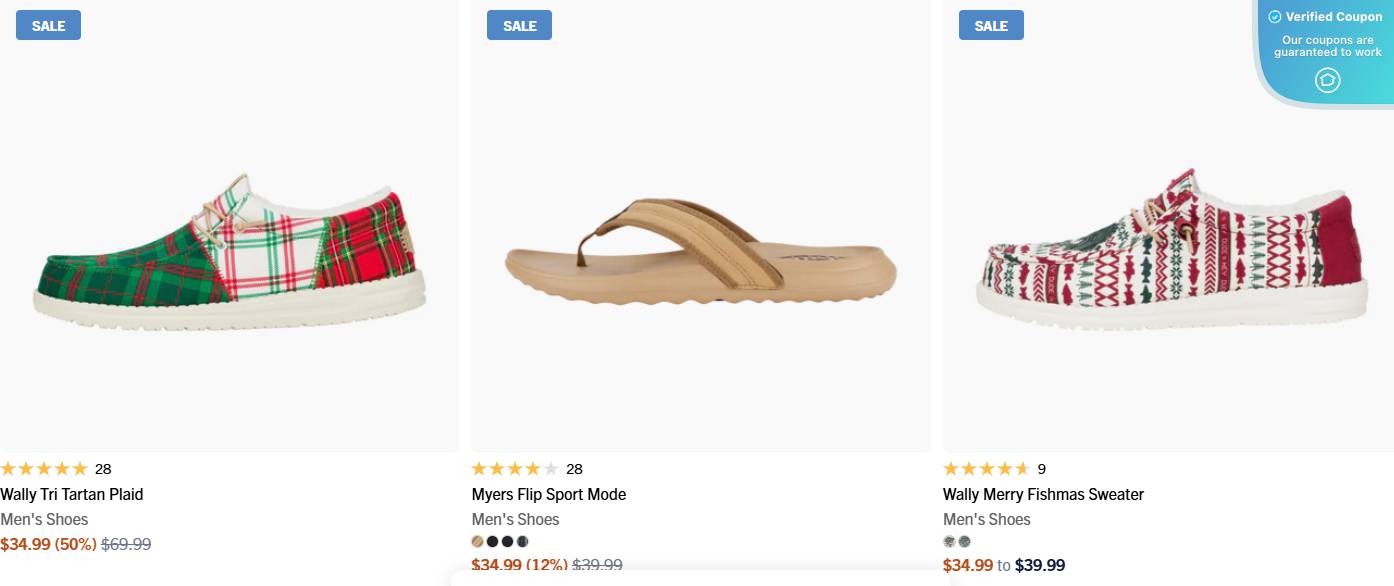The width and height of the screenshot is (1394, 586).
Task: Select the tan color swatch for Myers Flip
Action: tap(478, 541)
